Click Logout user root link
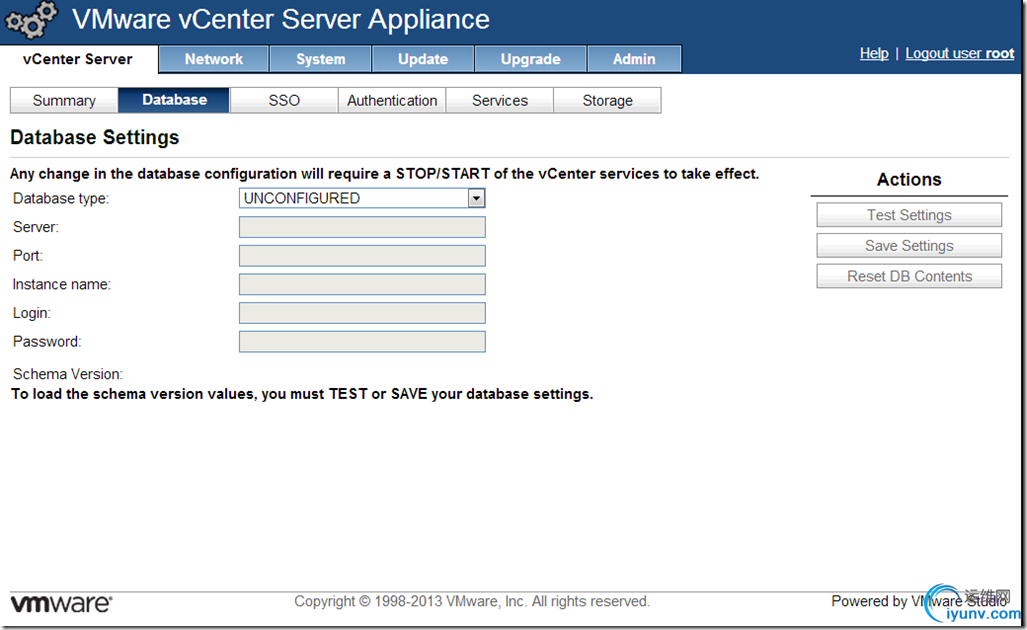The height and width of the screenshot is (630, 1027). point(960,53)
